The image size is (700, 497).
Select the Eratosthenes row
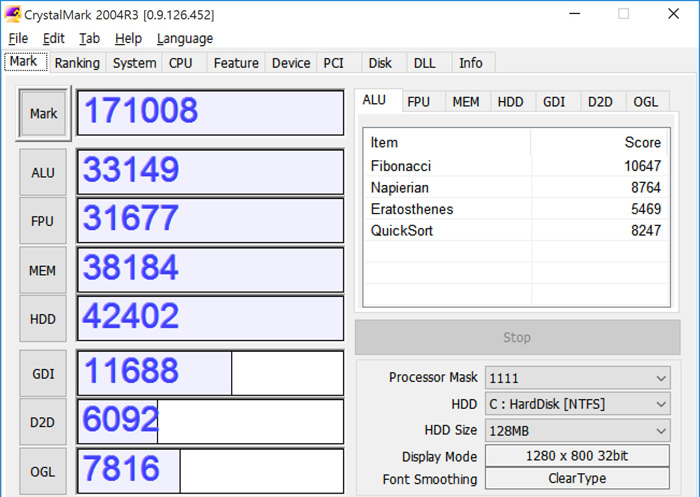point(516,209)
